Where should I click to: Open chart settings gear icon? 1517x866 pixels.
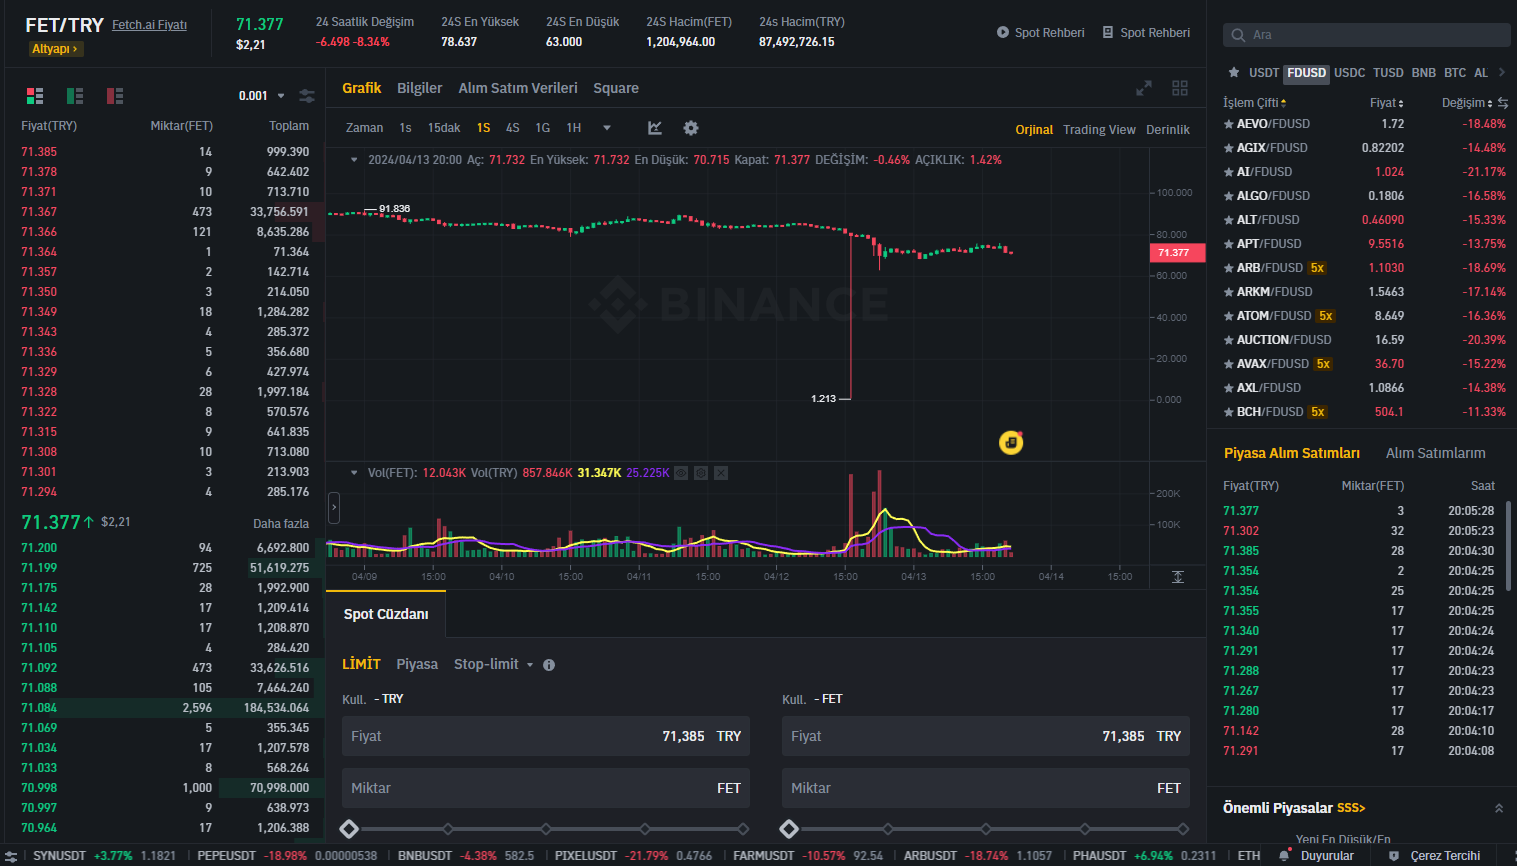pos(691,128)
